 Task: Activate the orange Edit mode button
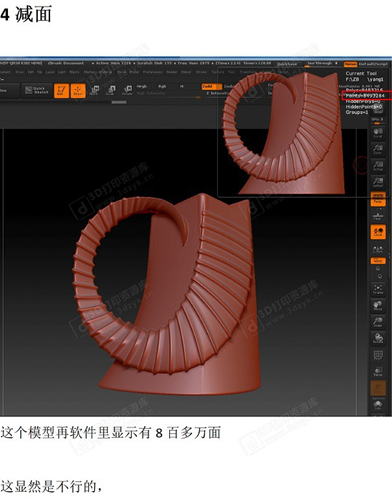[x=61, y=90]
